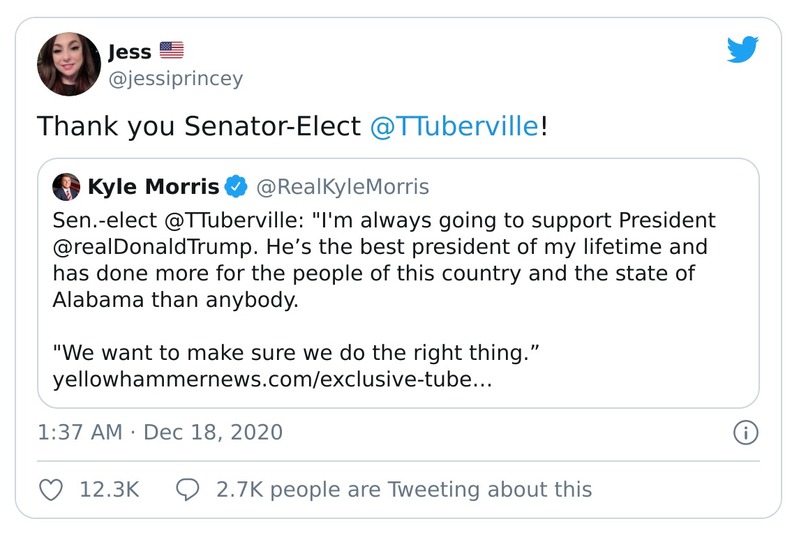Image resolution: width=799 pixels, height=542 pixels.
Task: Click the 1:37 AM Dec 18, 2020 timestamp
Action: click(160, 433)
